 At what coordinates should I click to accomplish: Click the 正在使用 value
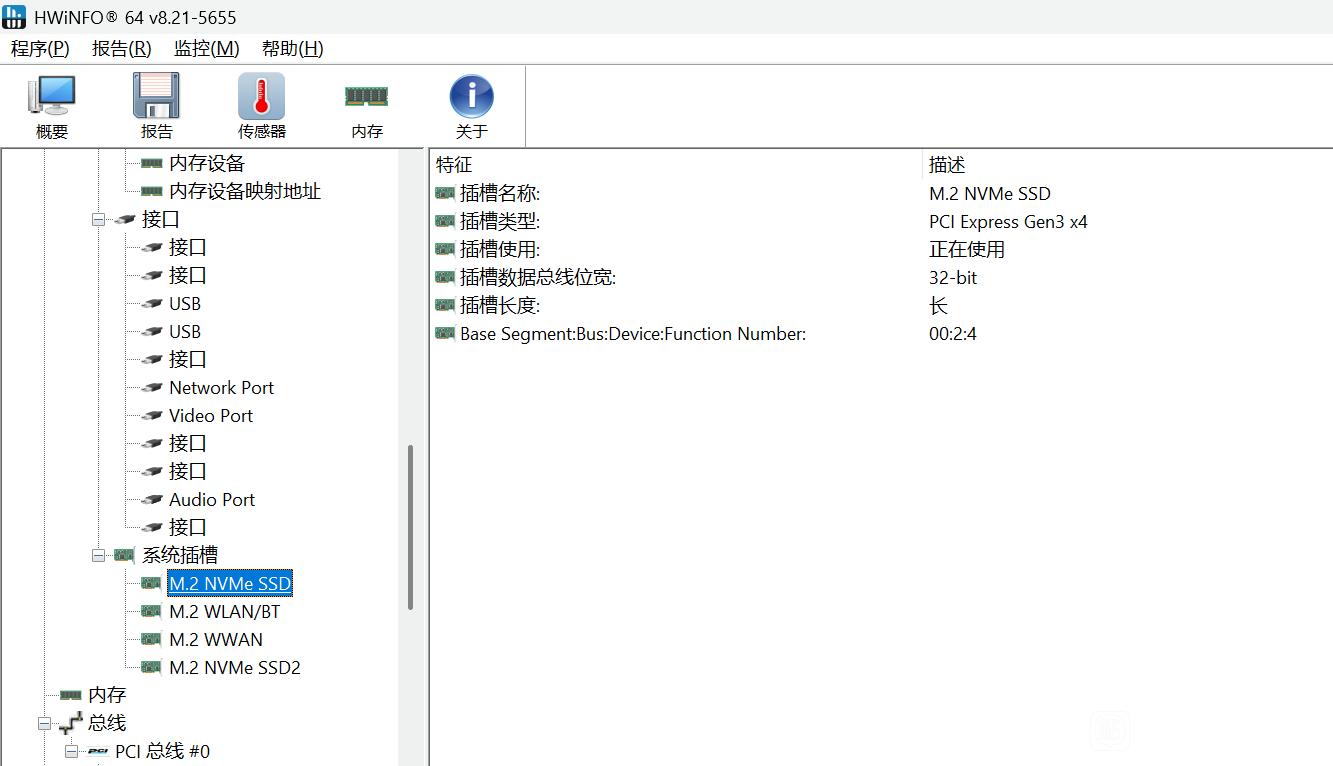(967, 250)
